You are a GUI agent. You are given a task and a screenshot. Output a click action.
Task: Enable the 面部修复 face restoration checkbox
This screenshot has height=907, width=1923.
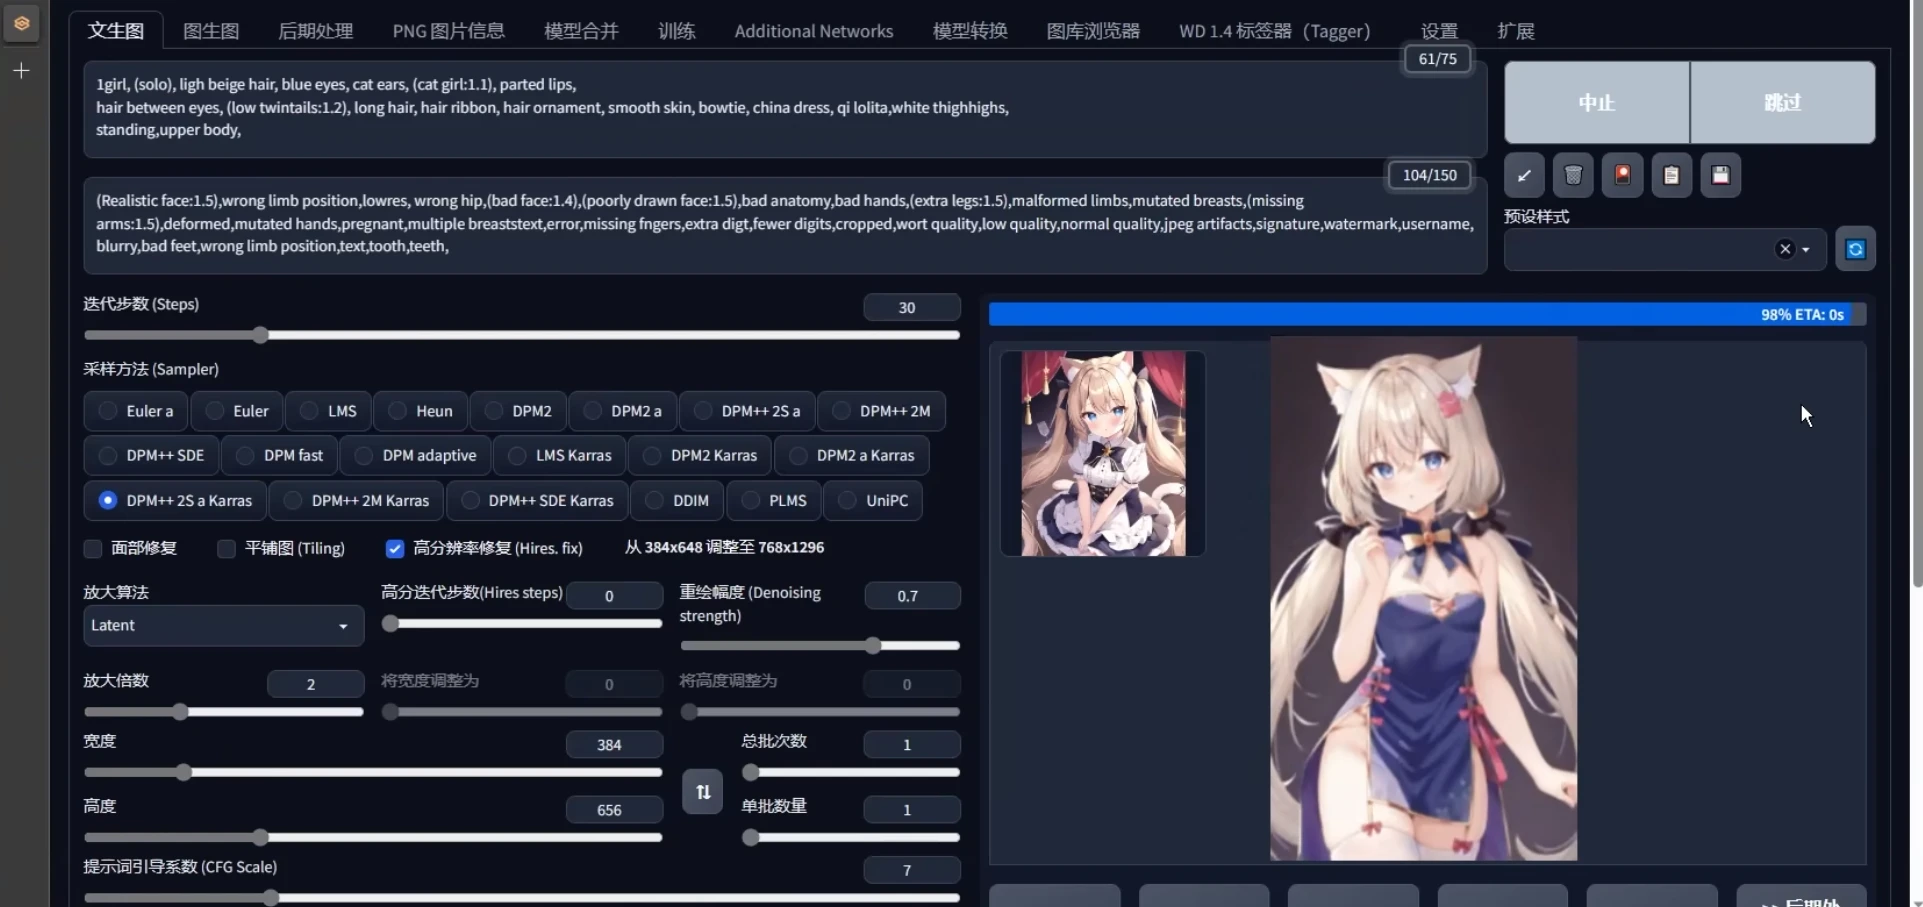click(92, 548)
